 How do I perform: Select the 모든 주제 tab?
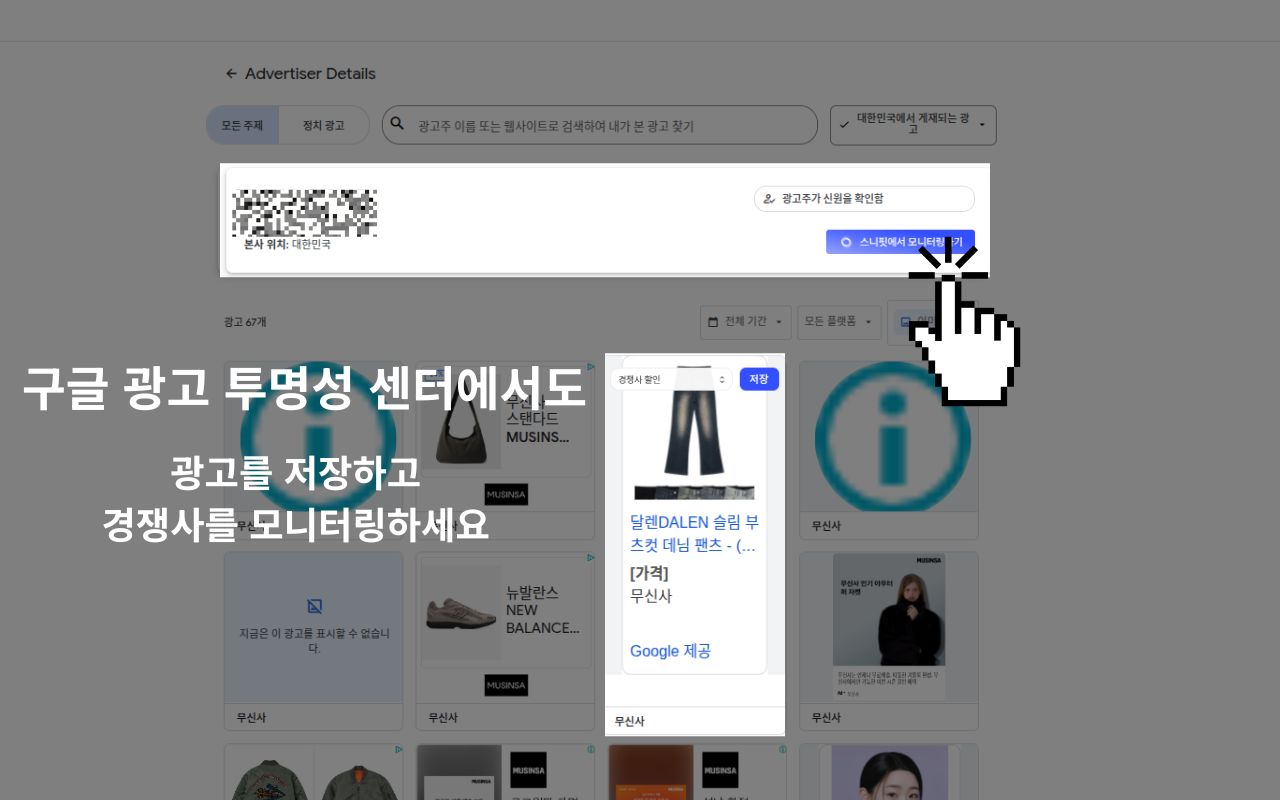point(242,126)
